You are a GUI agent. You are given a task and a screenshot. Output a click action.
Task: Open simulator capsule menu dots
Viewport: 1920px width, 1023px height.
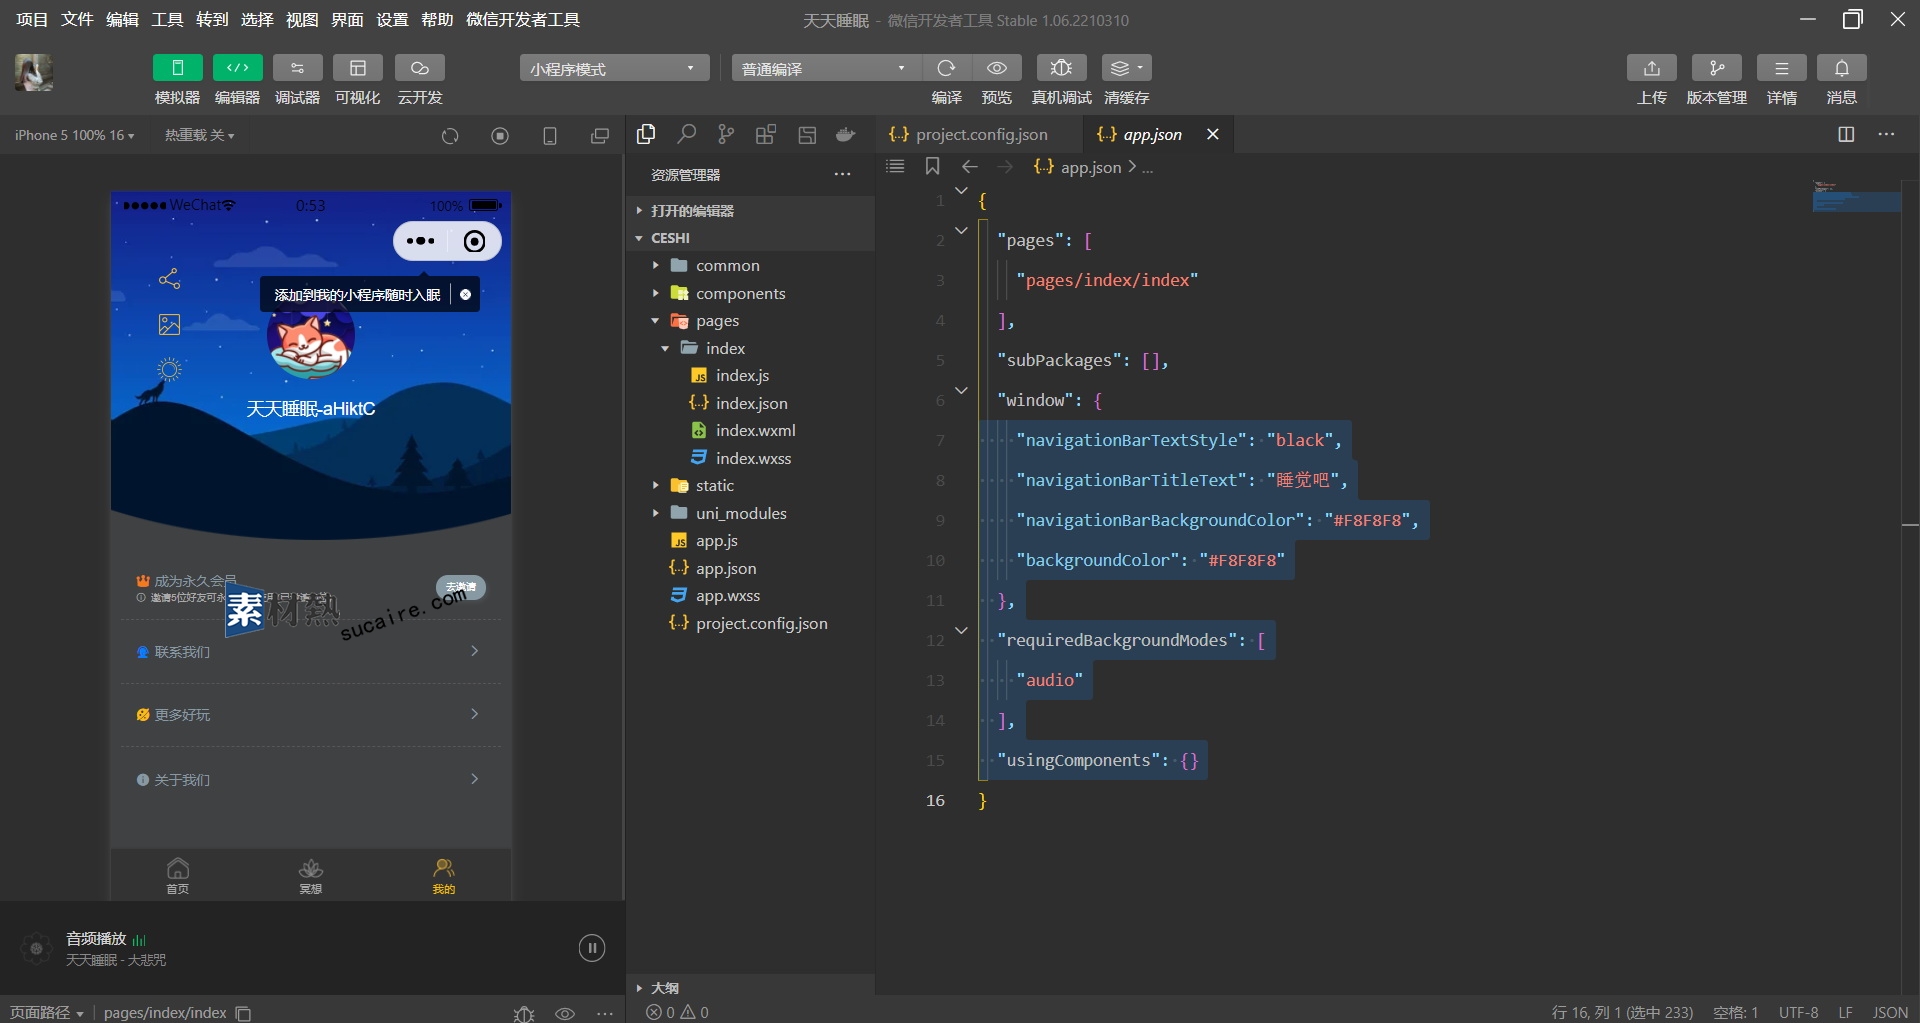(421, 241)
